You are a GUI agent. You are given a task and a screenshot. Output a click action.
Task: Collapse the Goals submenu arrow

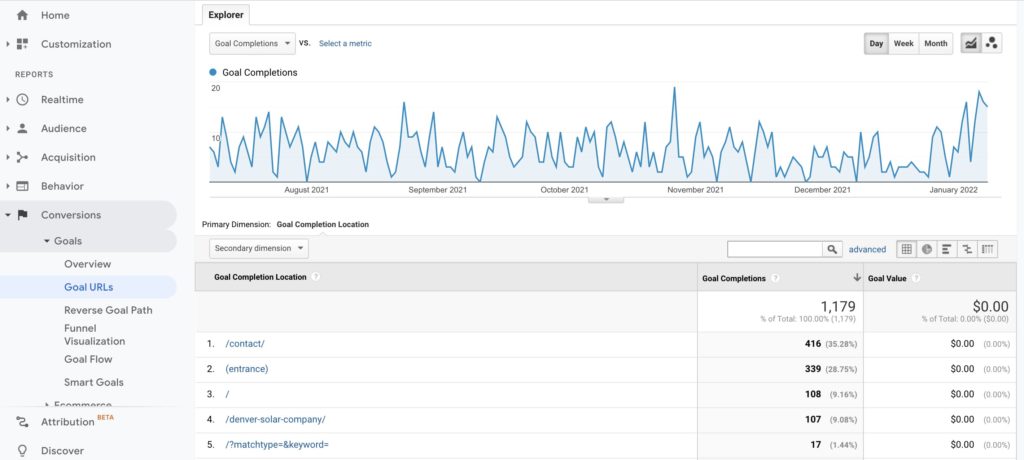click(47, 241)
